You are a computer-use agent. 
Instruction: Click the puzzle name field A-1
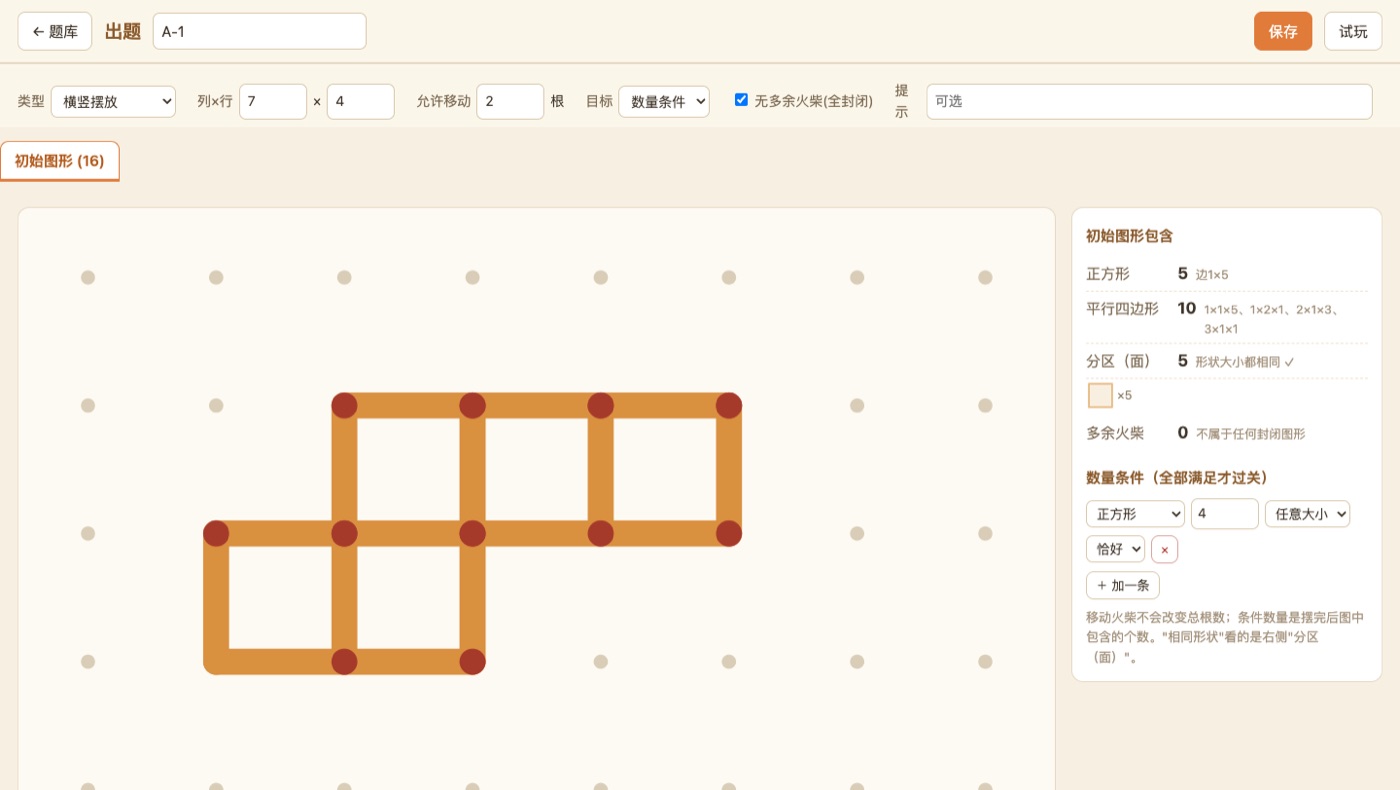259,31
